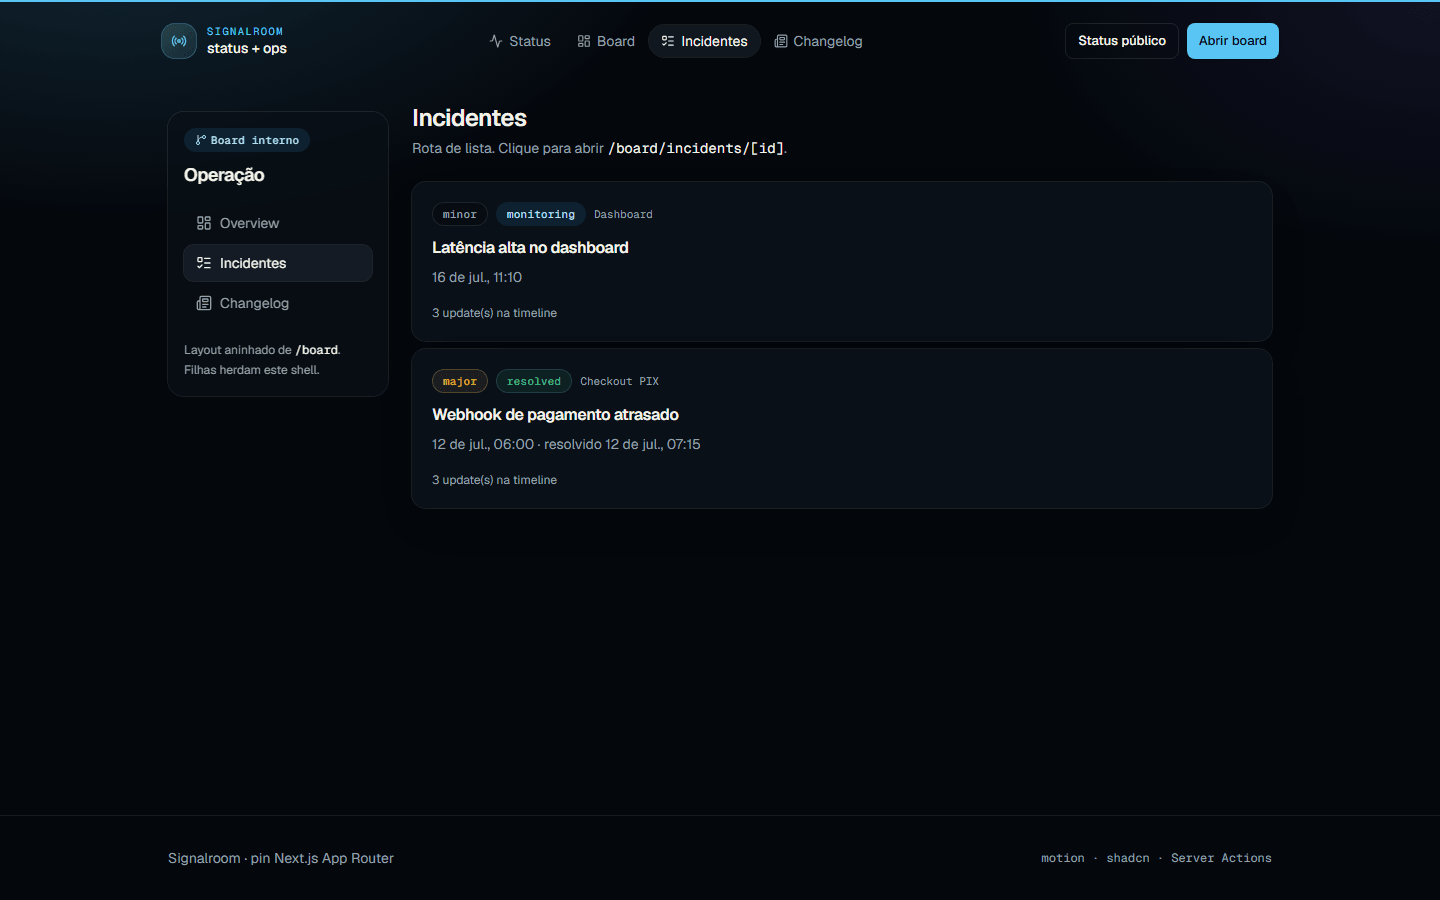This screenshot has height=900, width=1440.
Task: Select Overview in the Operação sidebar
Action: pyautogui.click(x=278, y=223)
